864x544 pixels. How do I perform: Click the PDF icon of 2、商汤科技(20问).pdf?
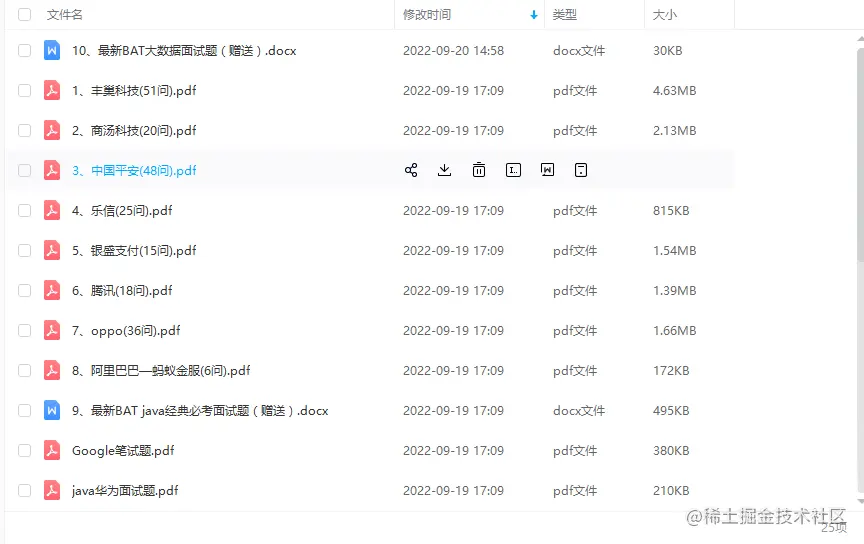coord(52,131)
